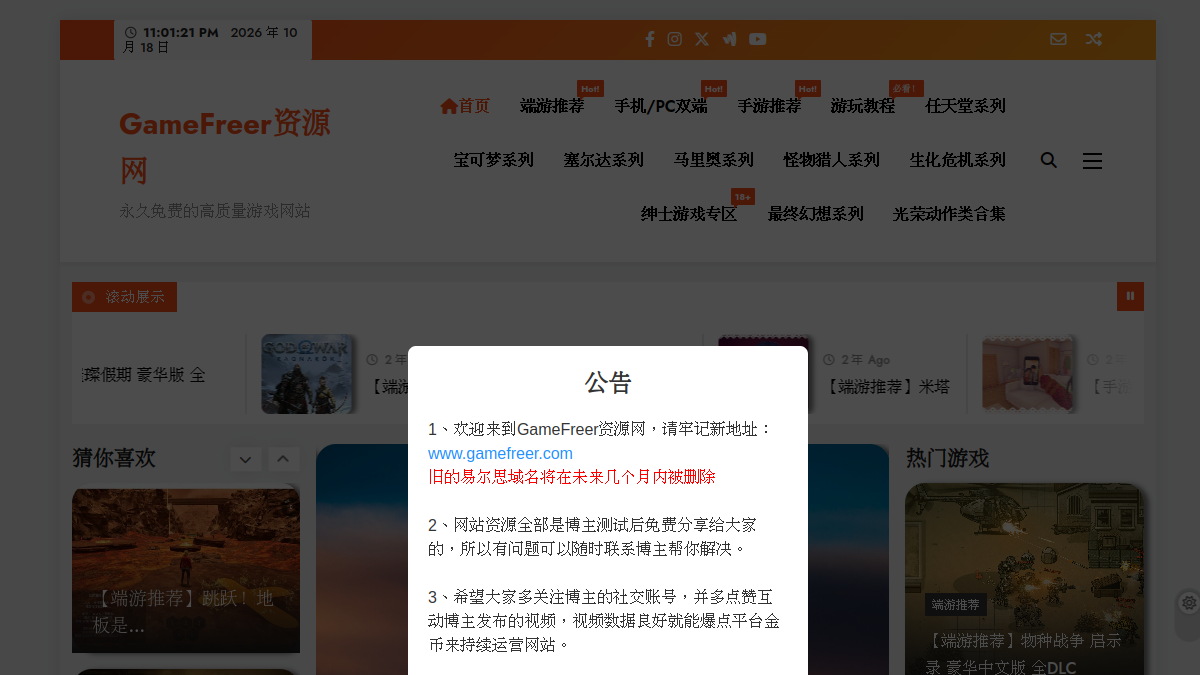This screenshot has height=675, width=1200.
Task: Open 手游推荐 menu item
Action: pos(769,106)
